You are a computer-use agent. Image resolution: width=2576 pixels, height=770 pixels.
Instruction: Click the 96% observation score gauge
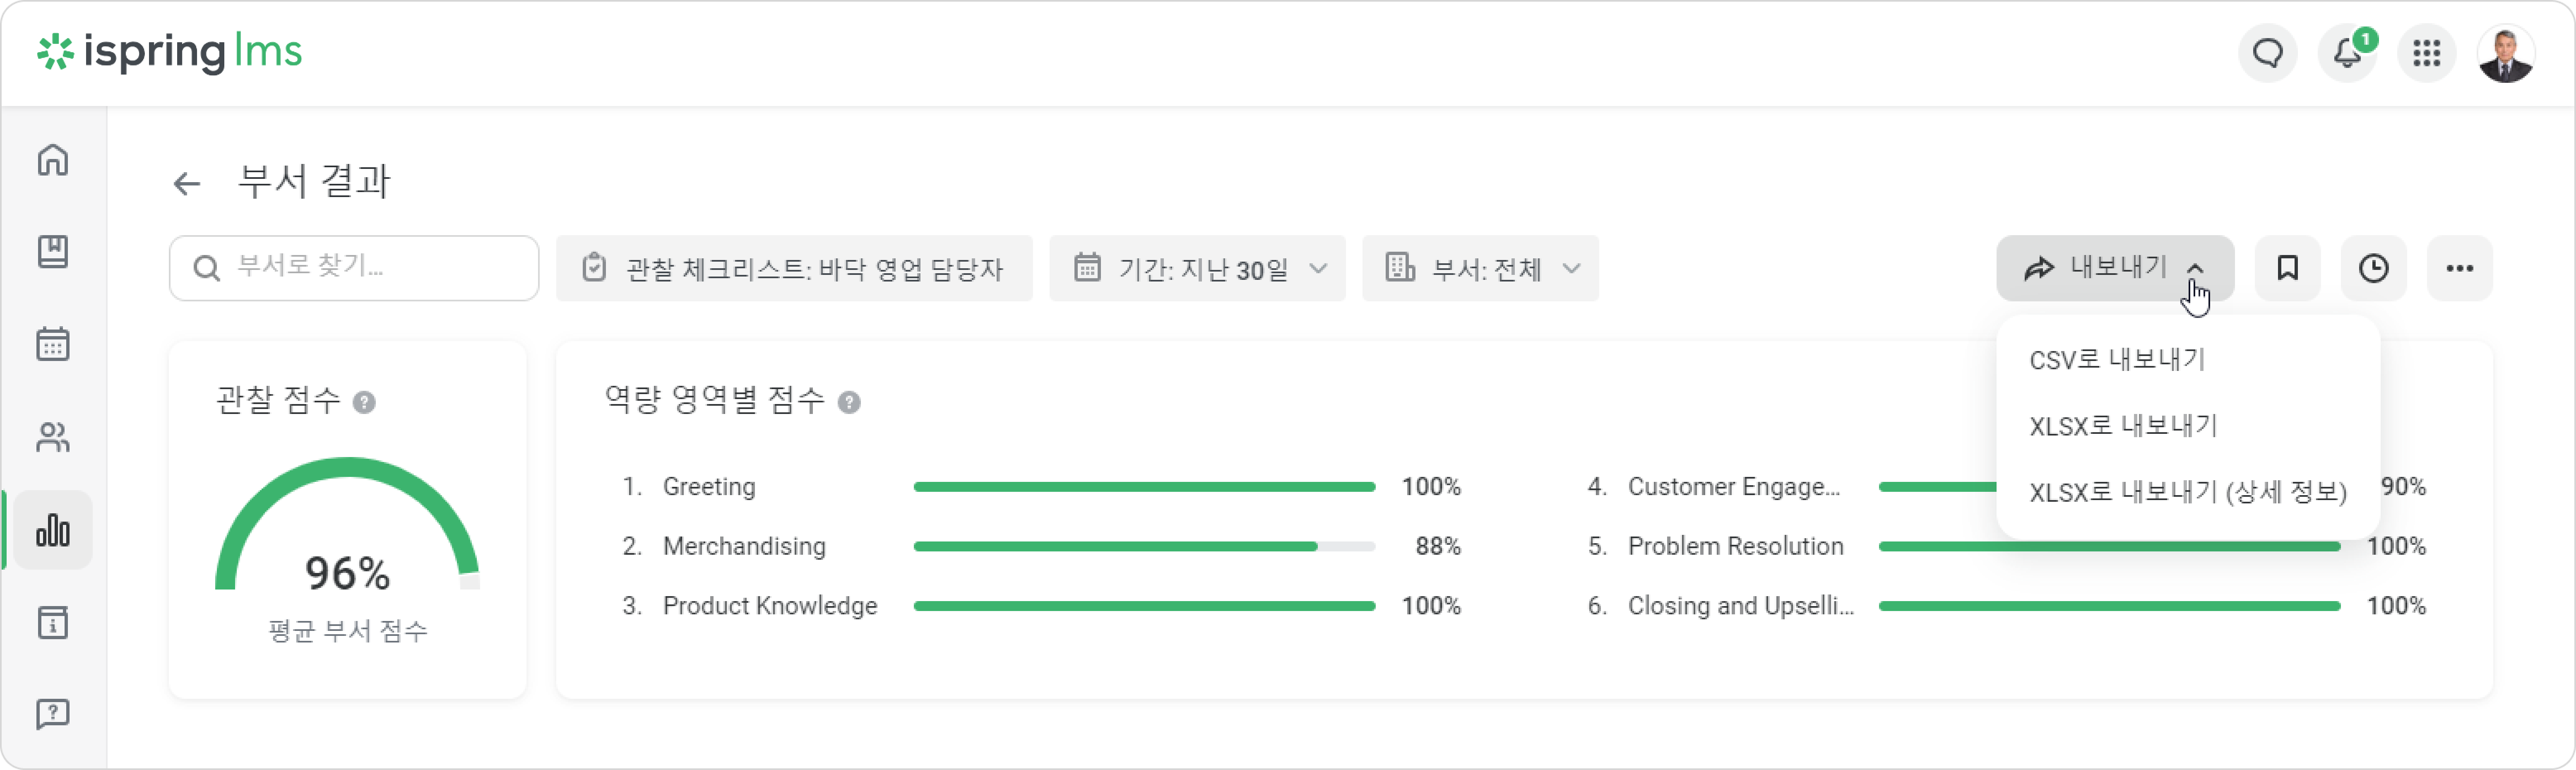tap(347, 524)
